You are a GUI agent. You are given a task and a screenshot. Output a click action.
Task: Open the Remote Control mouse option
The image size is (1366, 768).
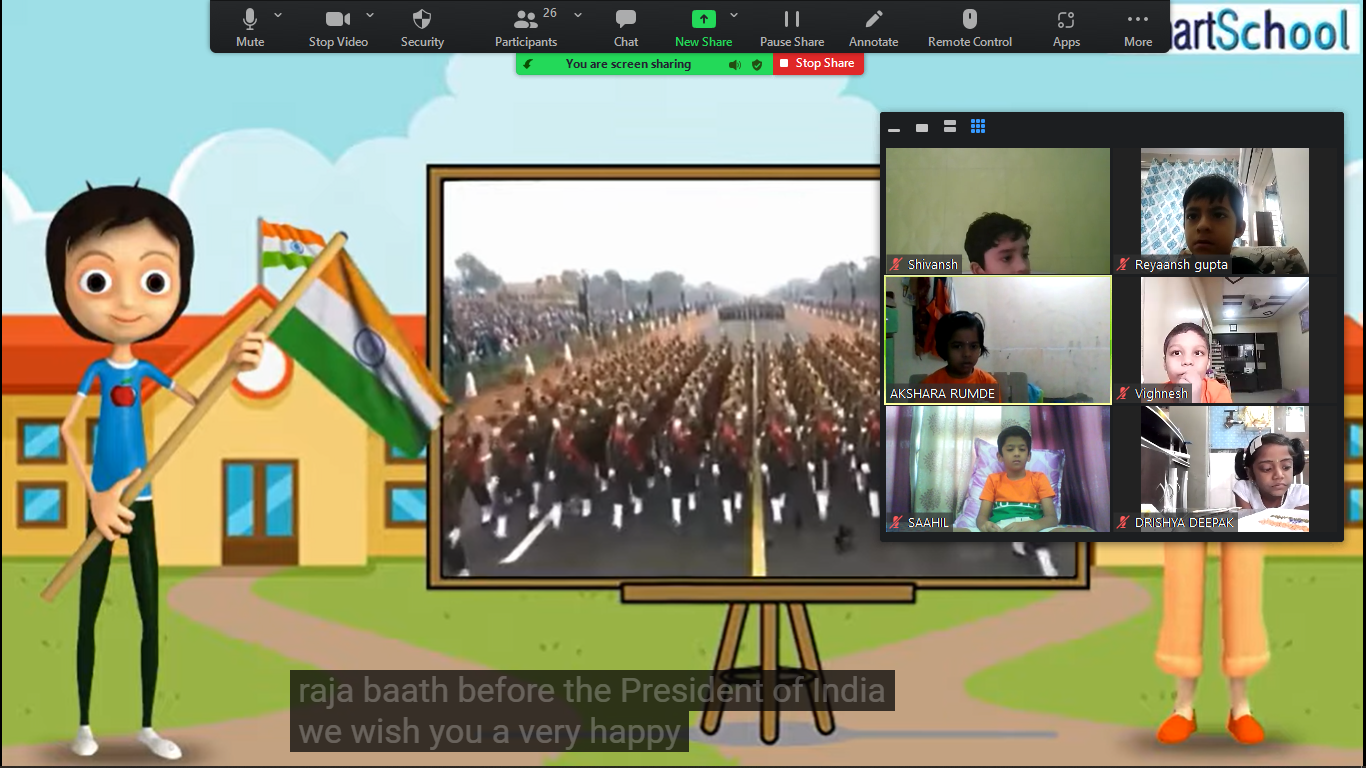click(970, 27)
